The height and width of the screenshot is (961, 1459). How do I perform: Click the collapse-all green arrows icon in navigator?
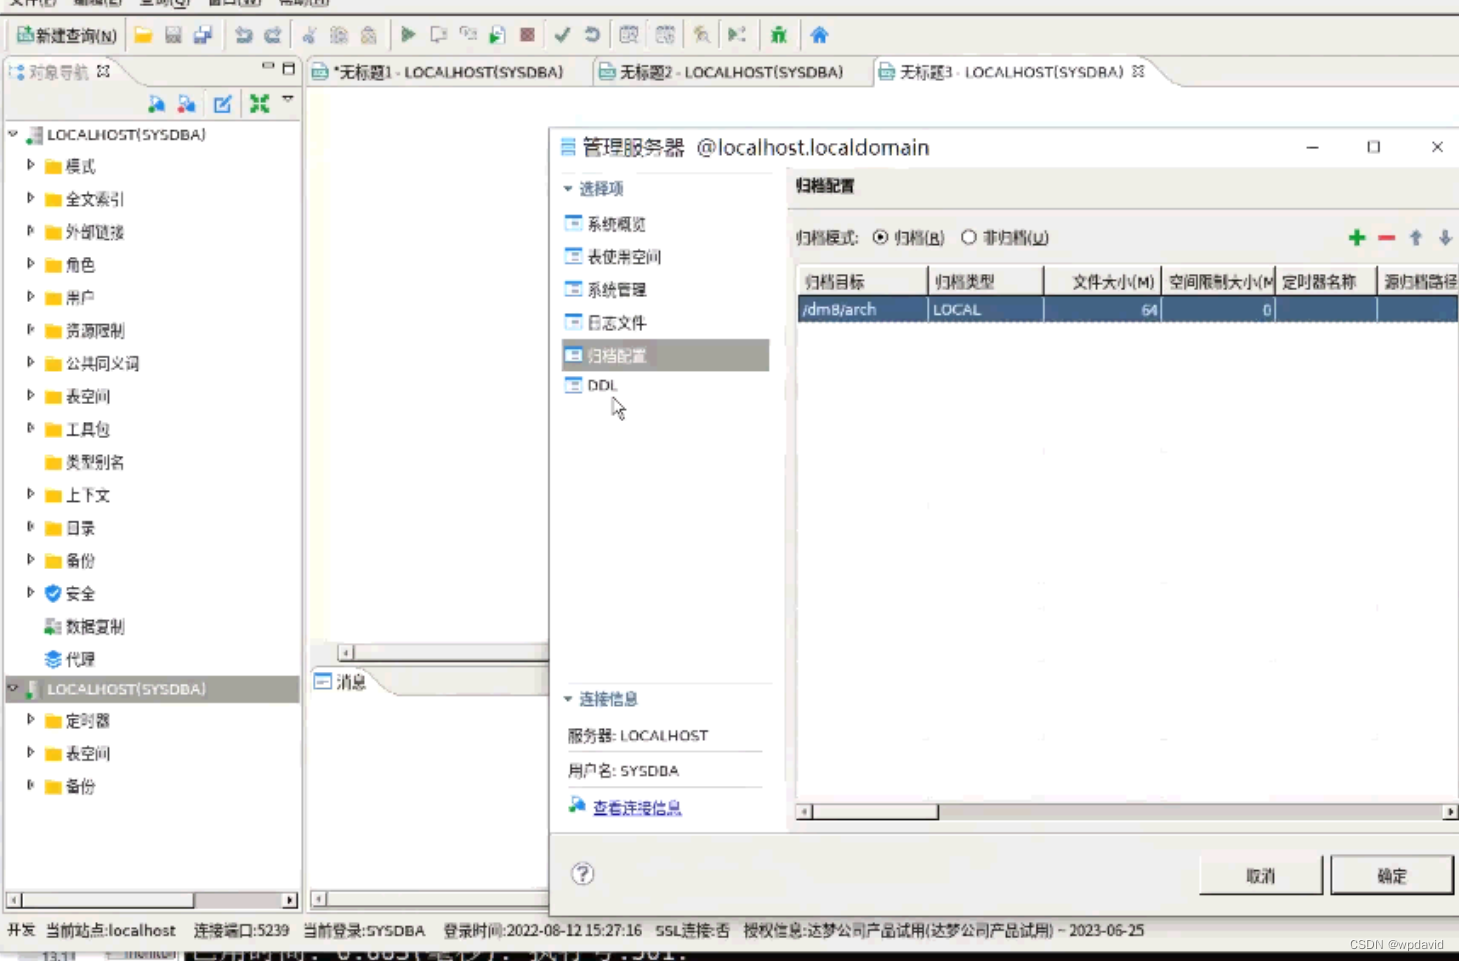pos(260,103)
